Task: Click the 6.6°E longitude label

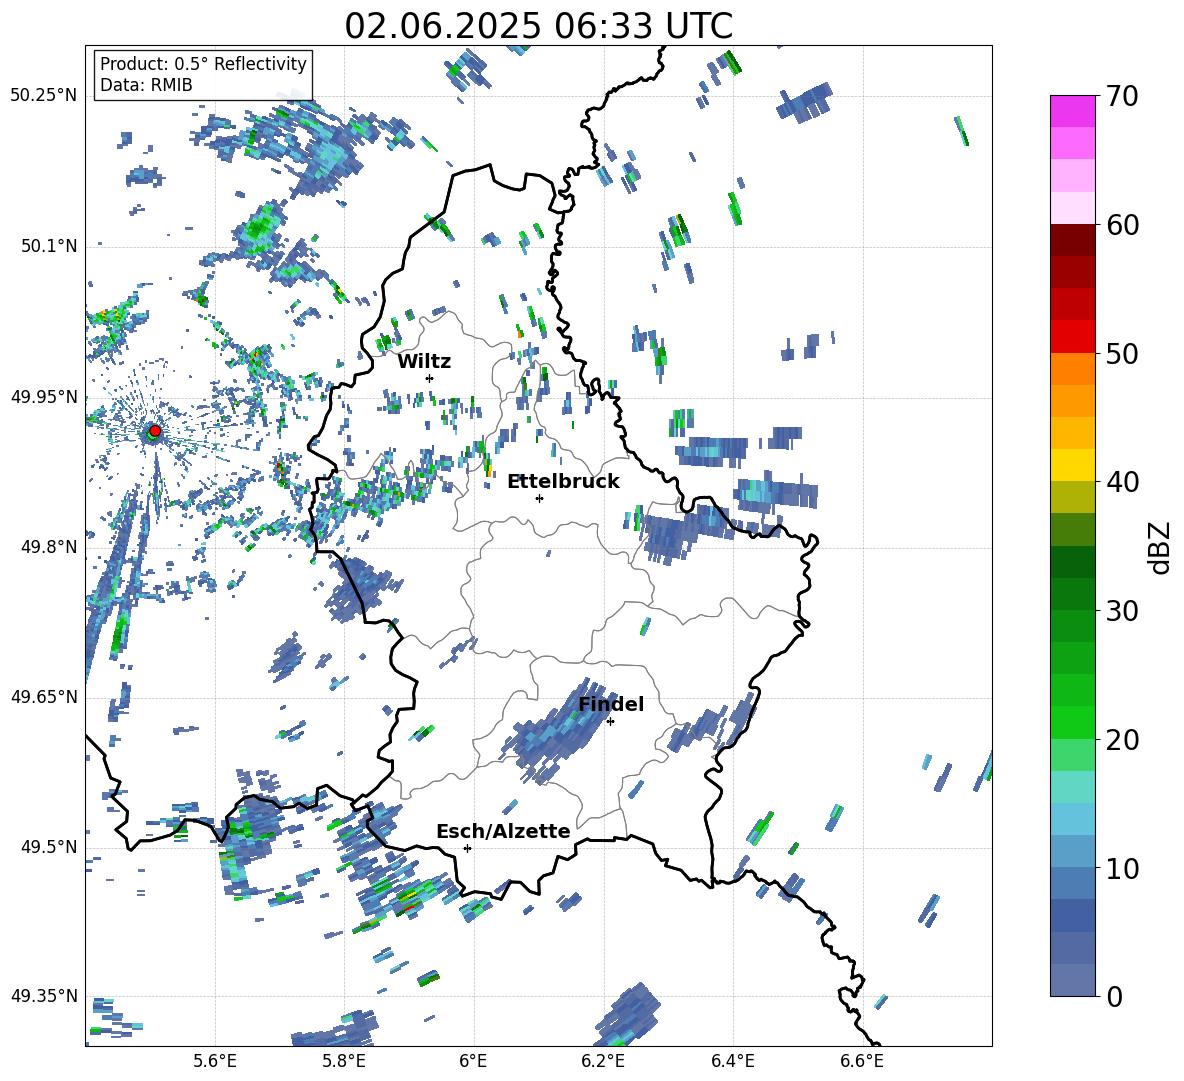Action: [x=862, y=1061]
